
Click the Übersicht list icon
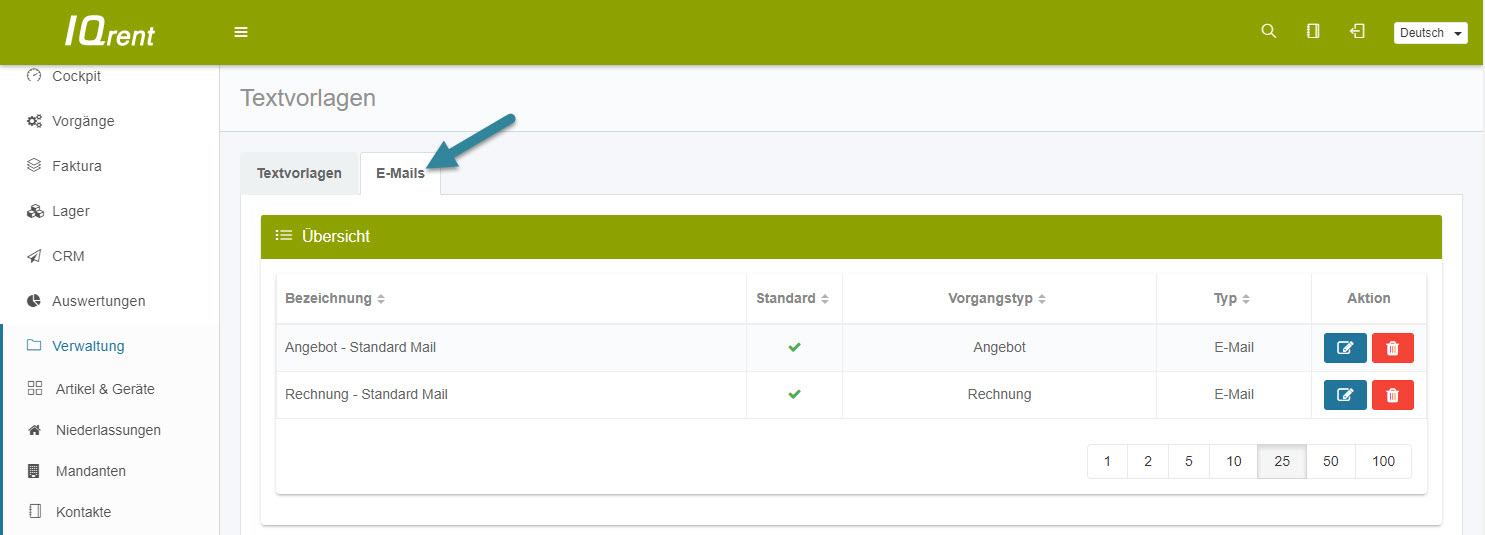click(283, 236)
